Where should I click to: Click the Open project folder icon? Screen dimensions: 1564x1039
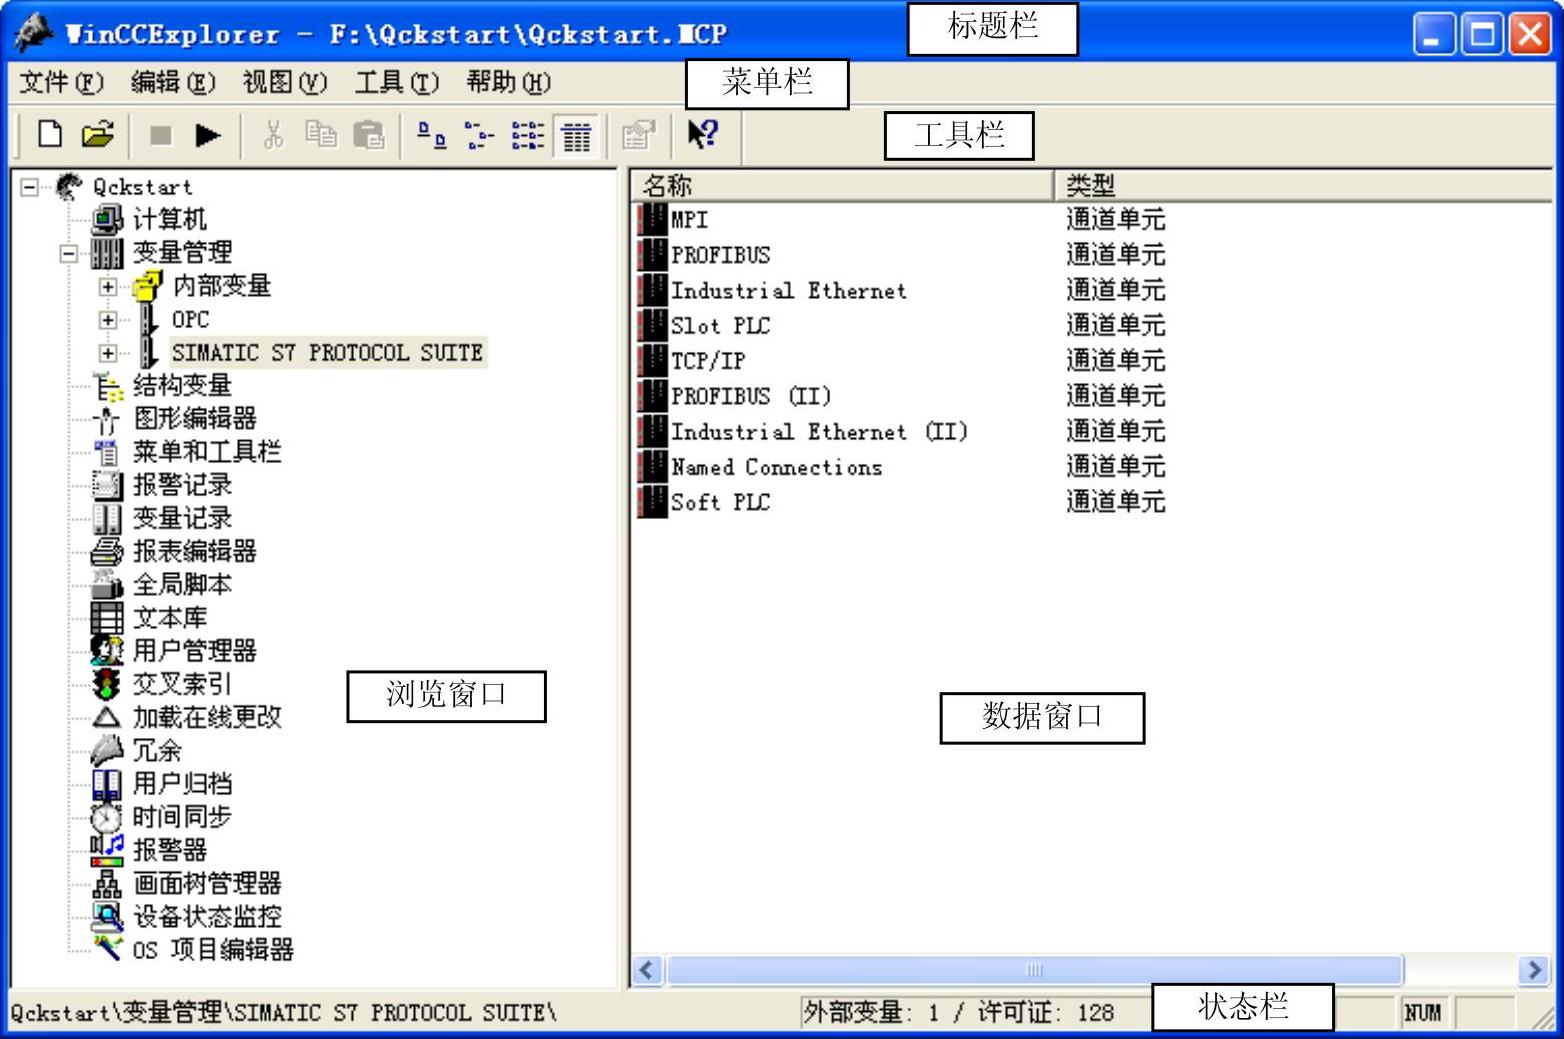[97, 134]
